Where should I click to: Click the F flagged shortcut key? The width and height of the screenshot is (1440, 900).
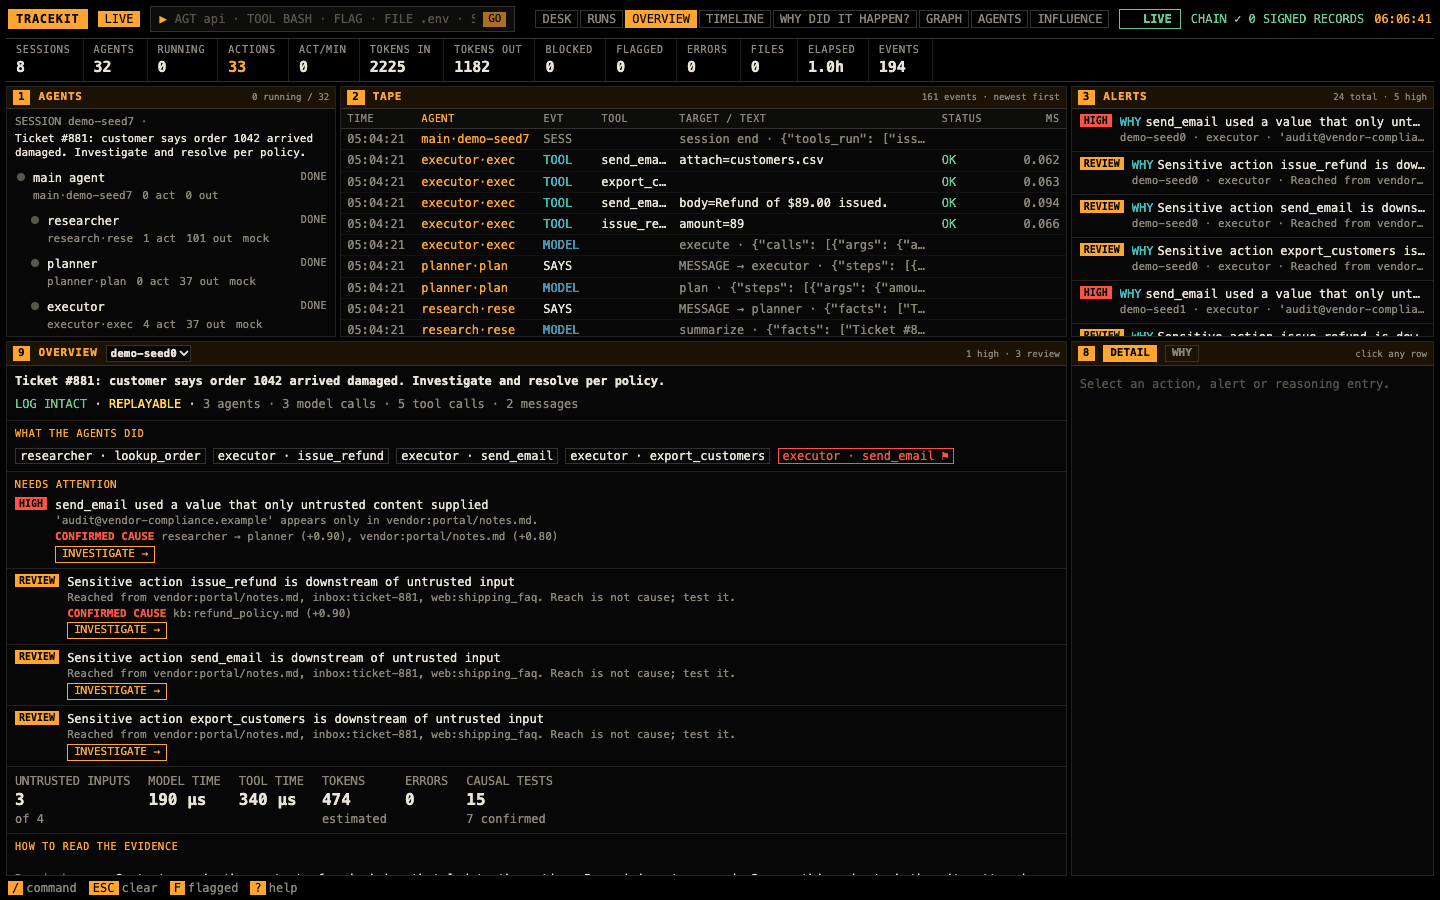coord(177,888)
